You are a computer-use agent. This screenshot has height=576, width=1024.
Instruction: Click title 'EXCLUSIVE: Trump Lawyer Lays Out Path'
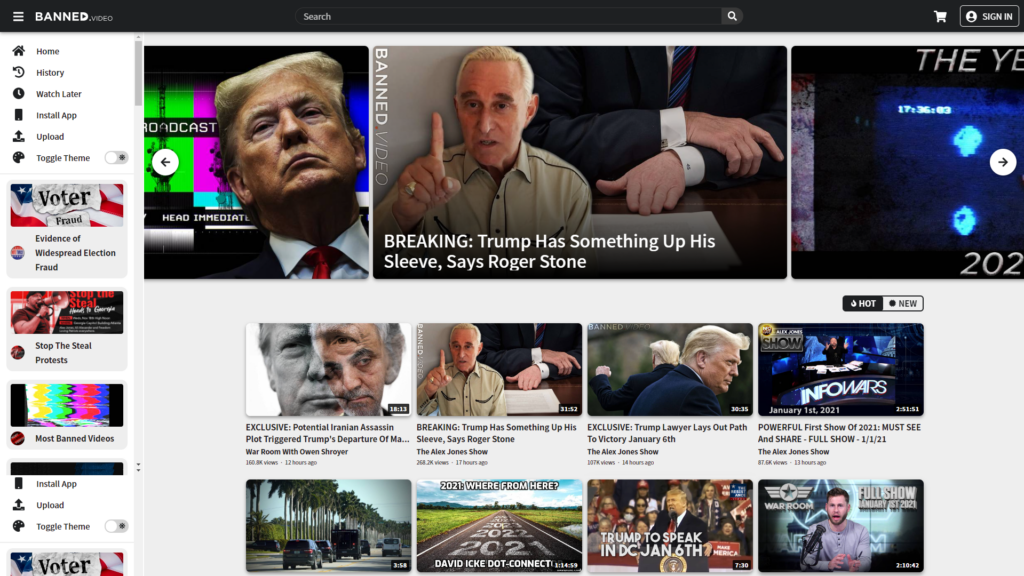[667, 433]
